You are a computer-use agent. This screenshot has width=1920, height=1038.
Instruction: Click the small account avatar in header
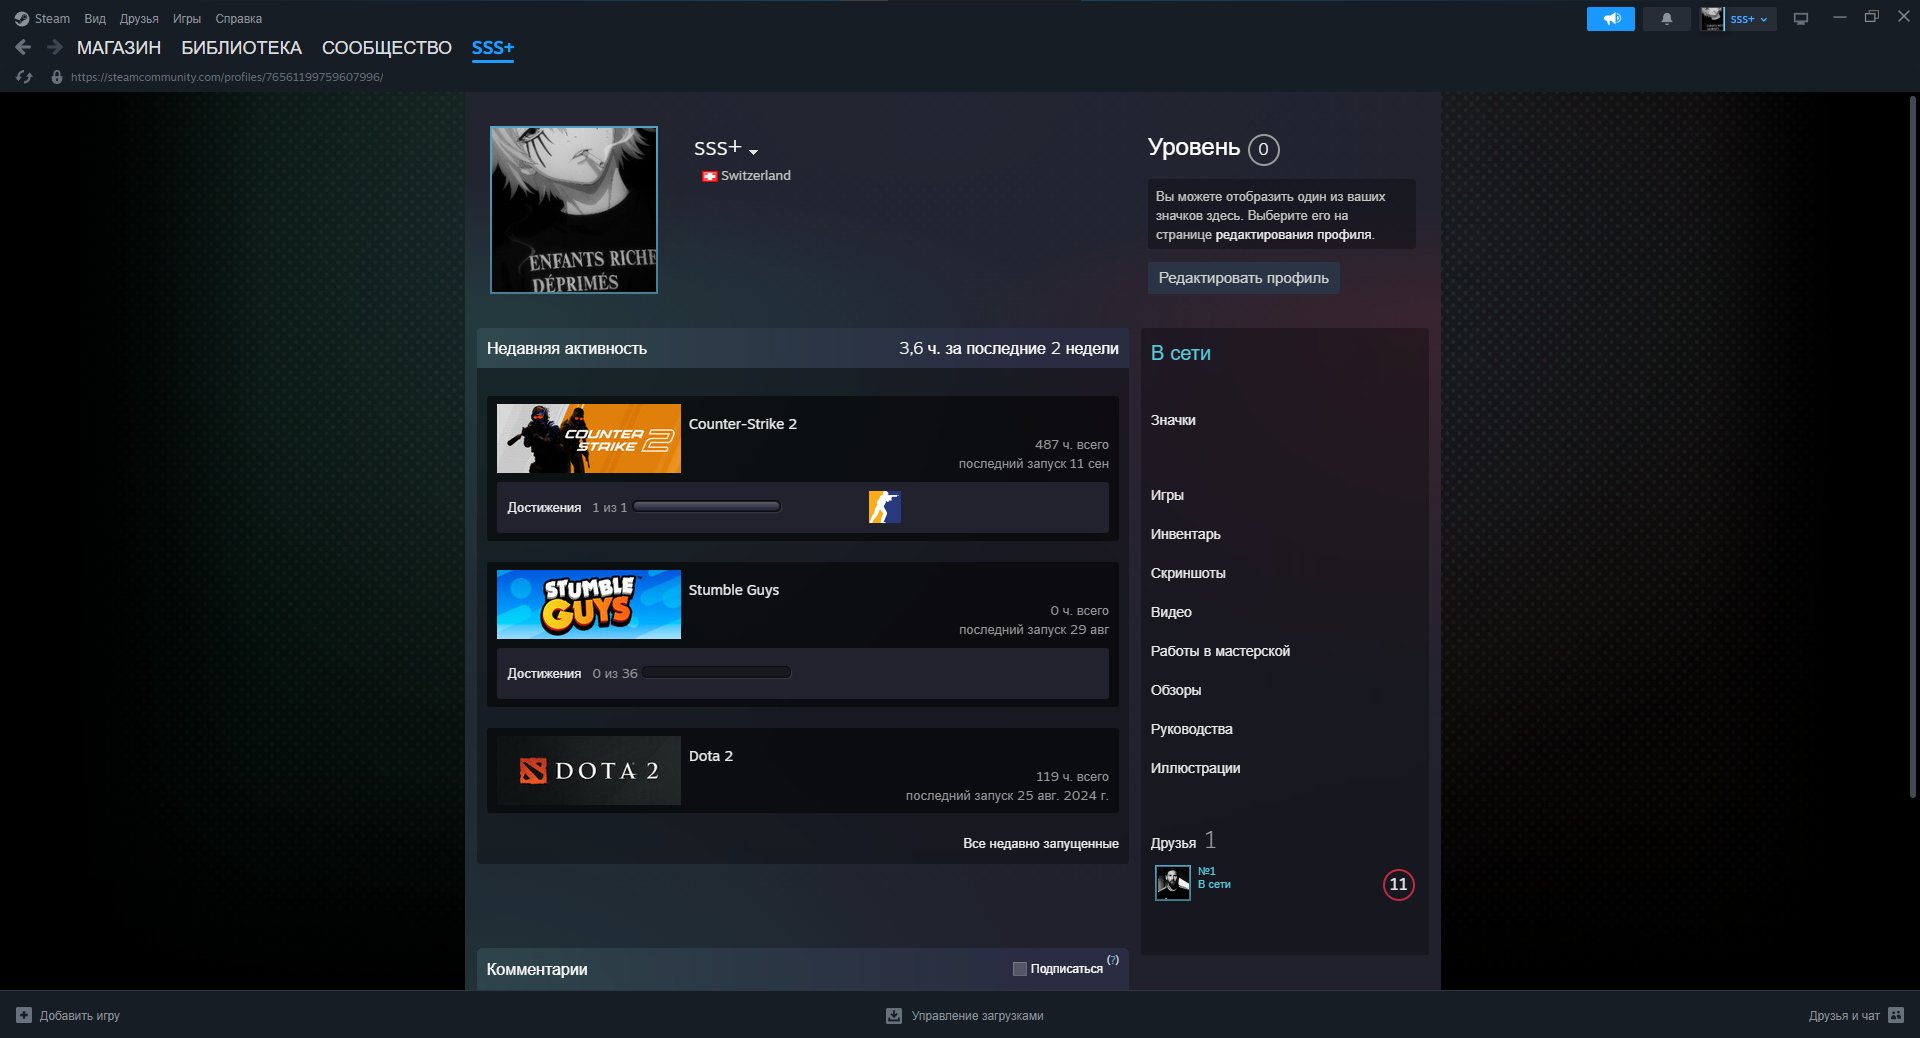[x=1712, y=19]
